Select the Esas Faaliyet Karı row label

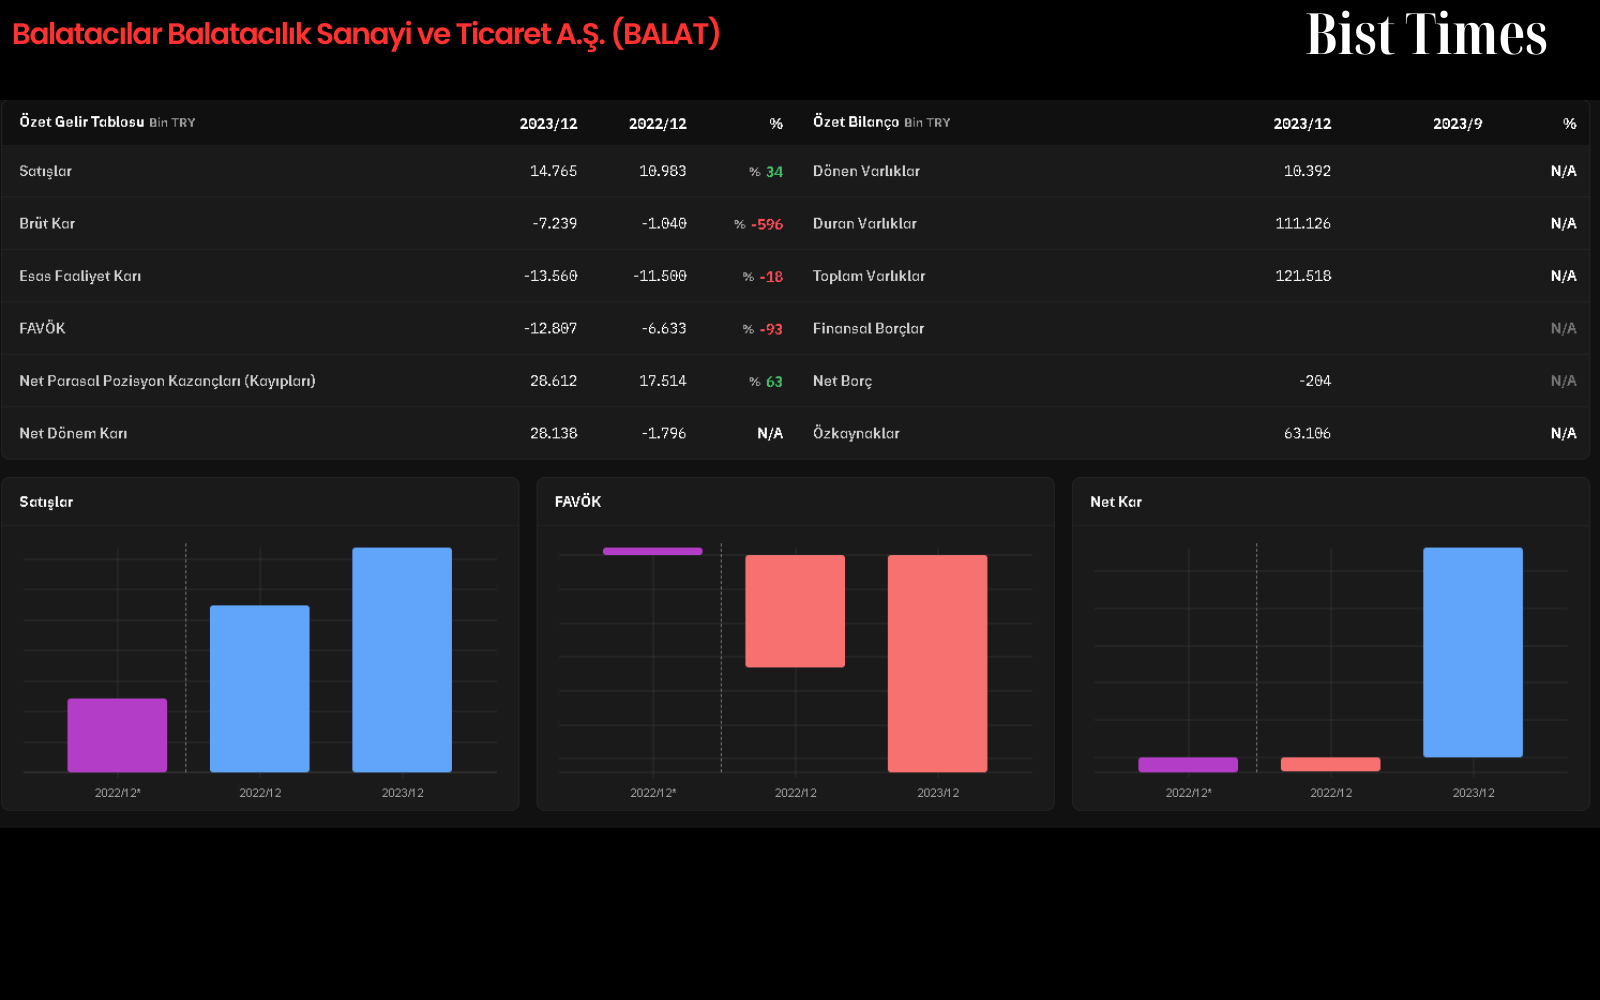coord(80,276)
